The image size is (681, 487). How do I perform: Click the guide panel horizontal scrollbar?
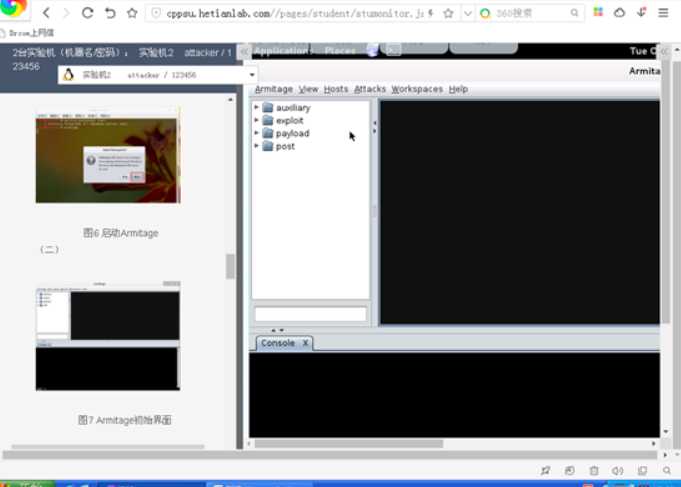[x=108, y=446]
